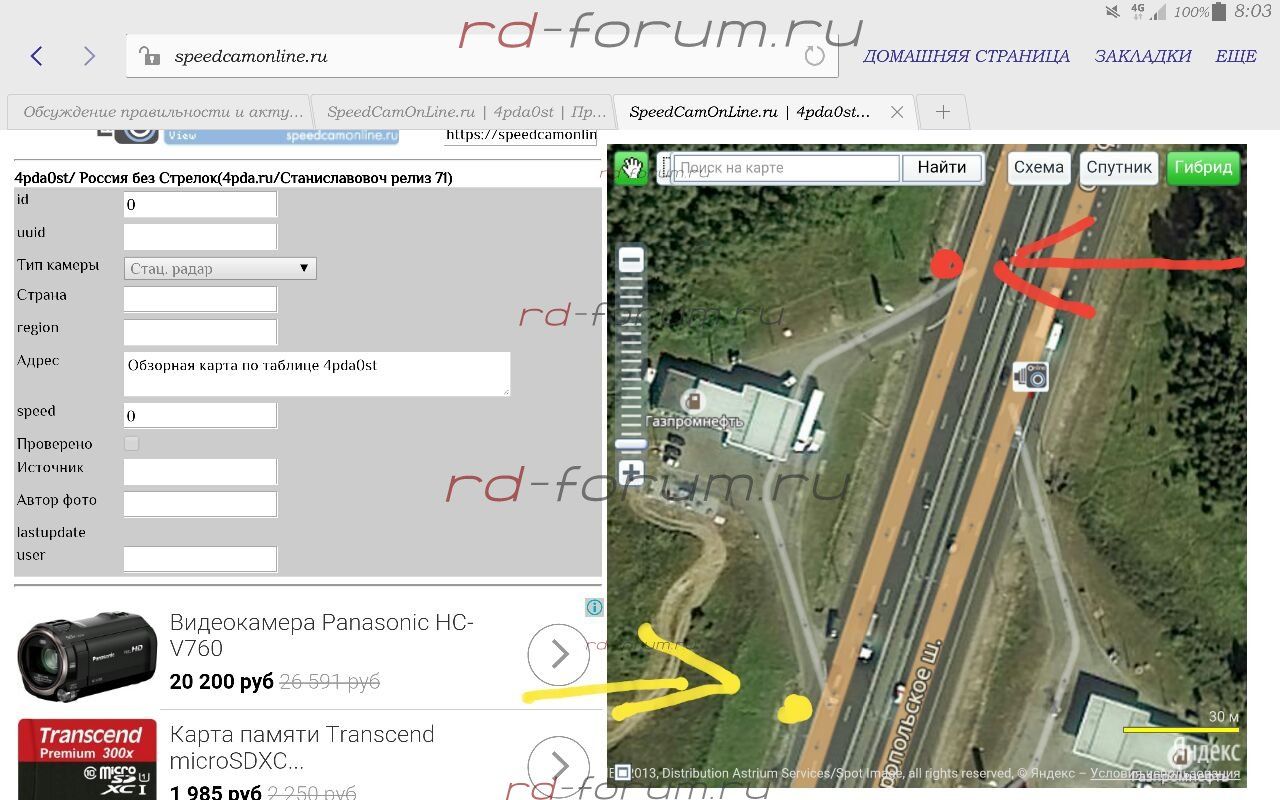Switch map to Спутник view
This screenshot has height=800, width=1280.
1119,167
